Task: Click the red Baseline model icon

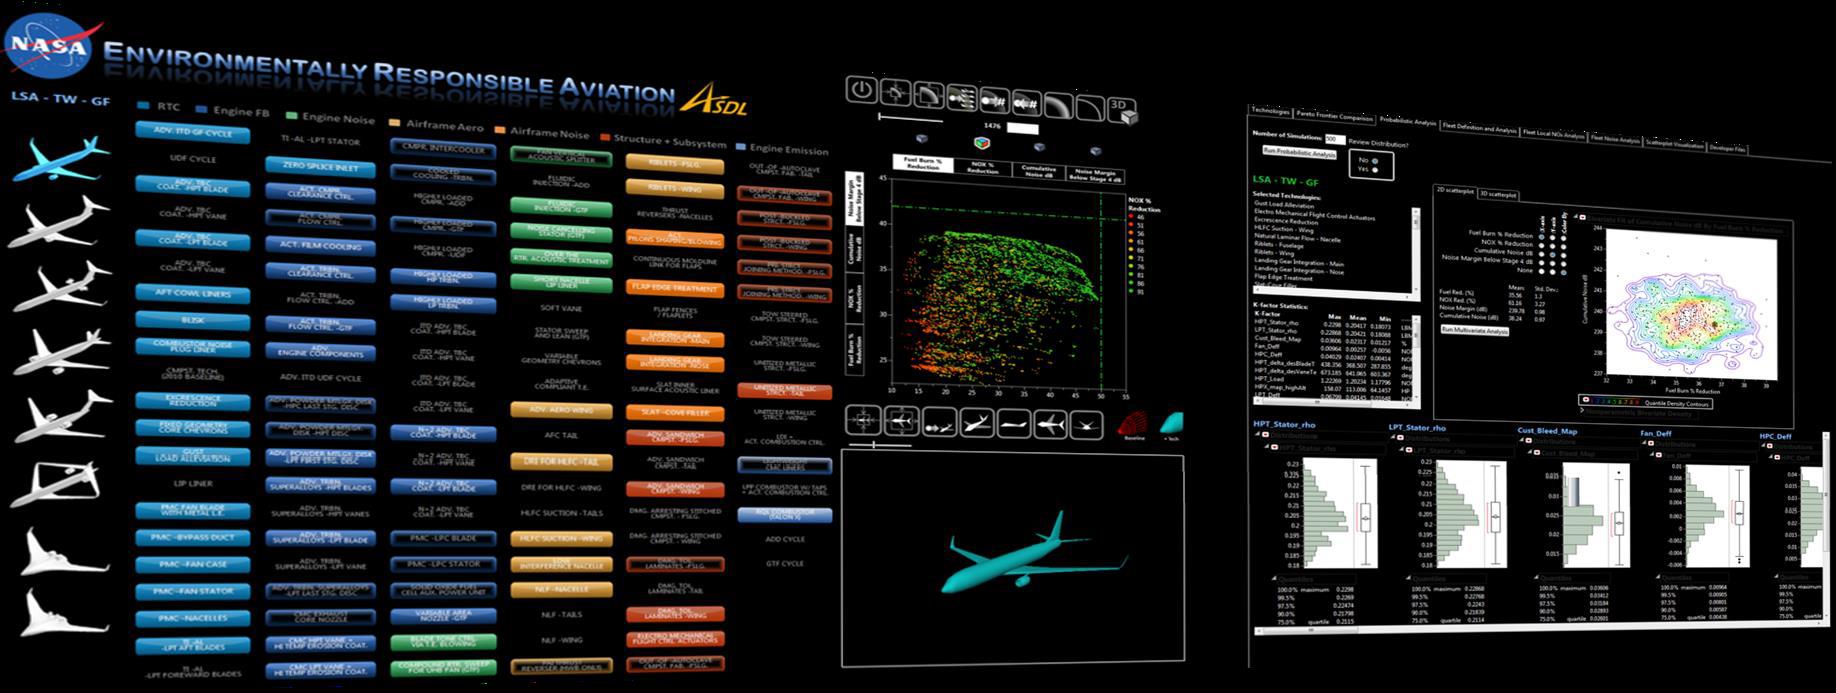Action: click(x=1134, y=425)
